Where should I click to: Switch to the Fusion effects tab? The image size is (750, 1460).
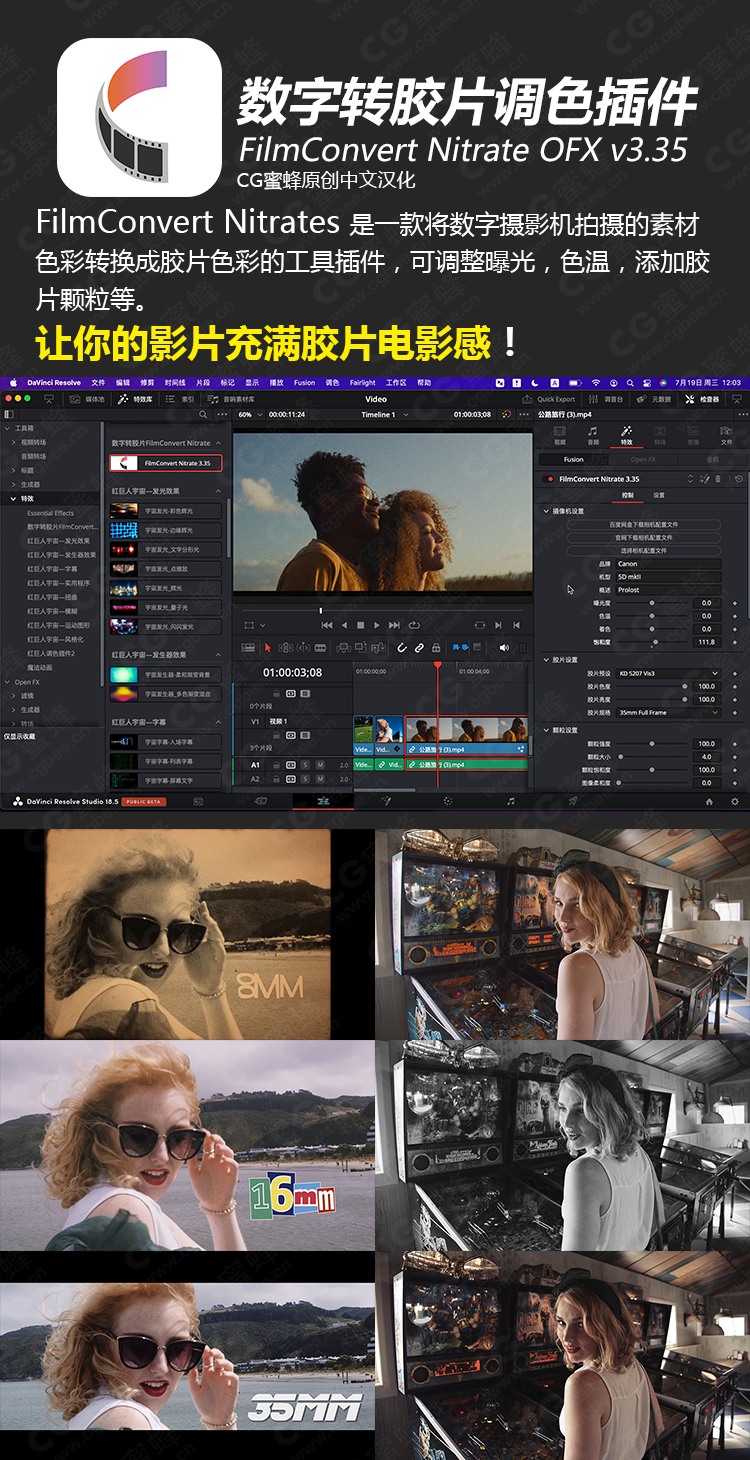pyautogui.click(x=573, y=459)
